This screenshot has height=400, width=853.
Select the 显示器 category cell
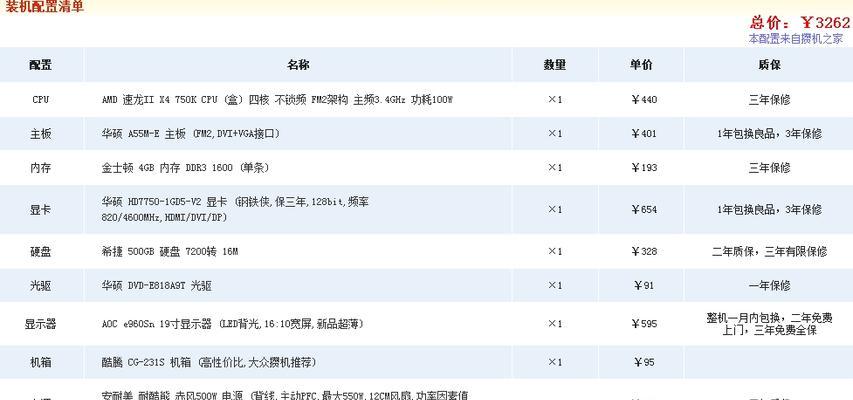point(41,324)
